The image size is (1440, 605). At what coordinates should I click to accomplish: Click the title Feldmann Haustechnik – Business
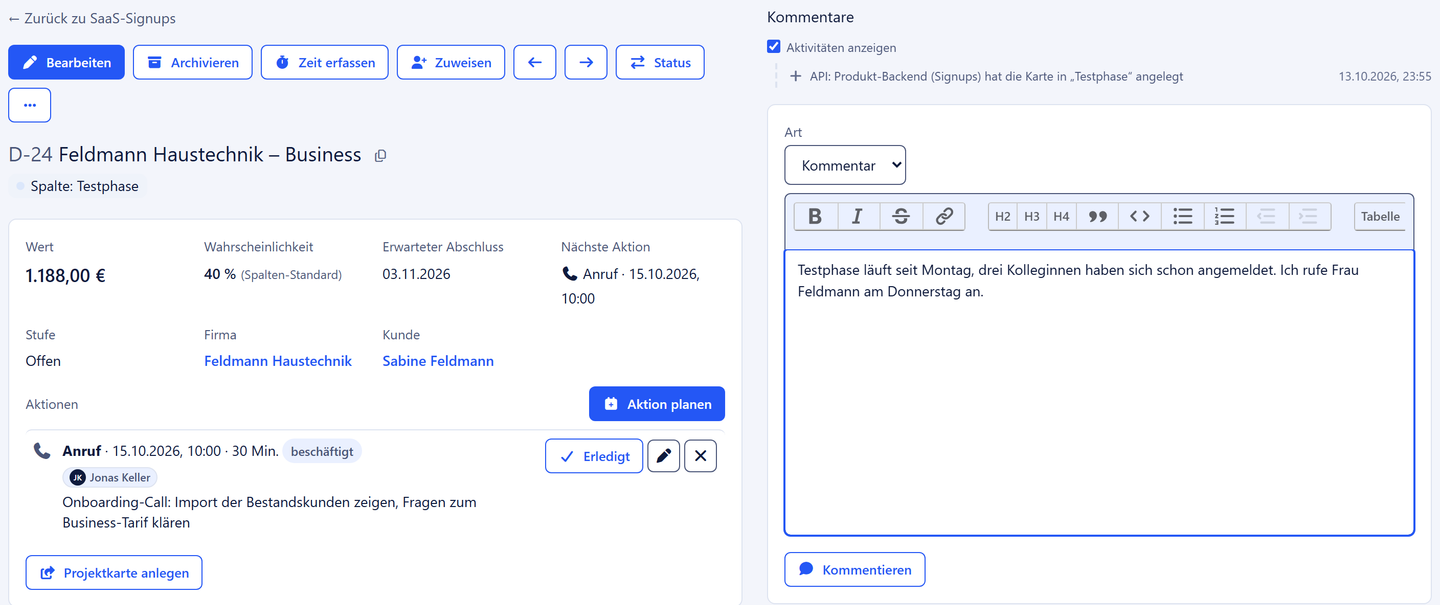(x=210, y=154)
